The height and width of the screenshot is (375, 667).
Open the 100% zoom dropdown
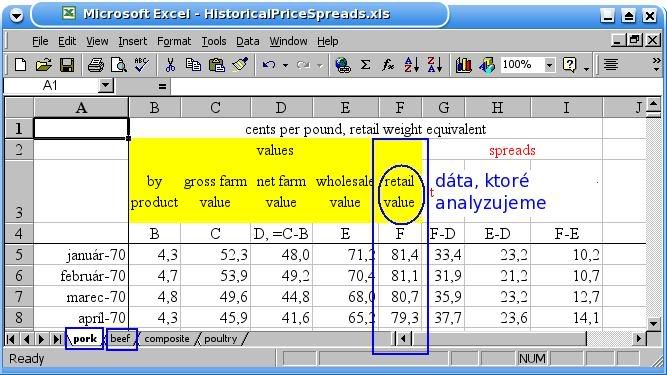(x=550, y=65)
